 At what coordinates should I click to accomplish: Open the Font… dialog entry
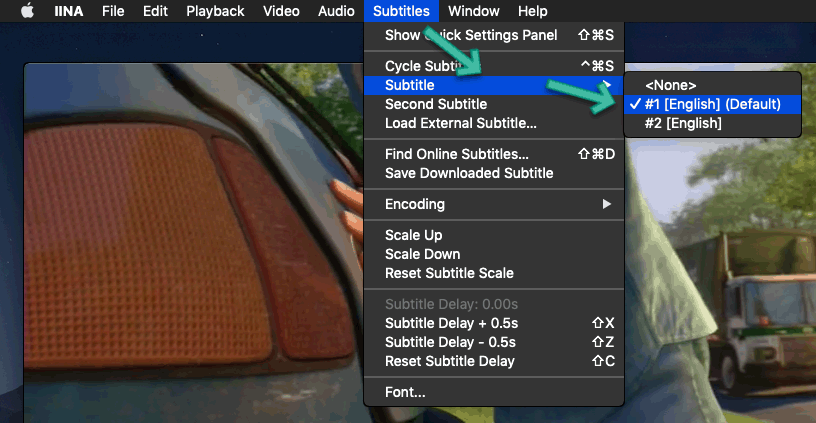494,392
